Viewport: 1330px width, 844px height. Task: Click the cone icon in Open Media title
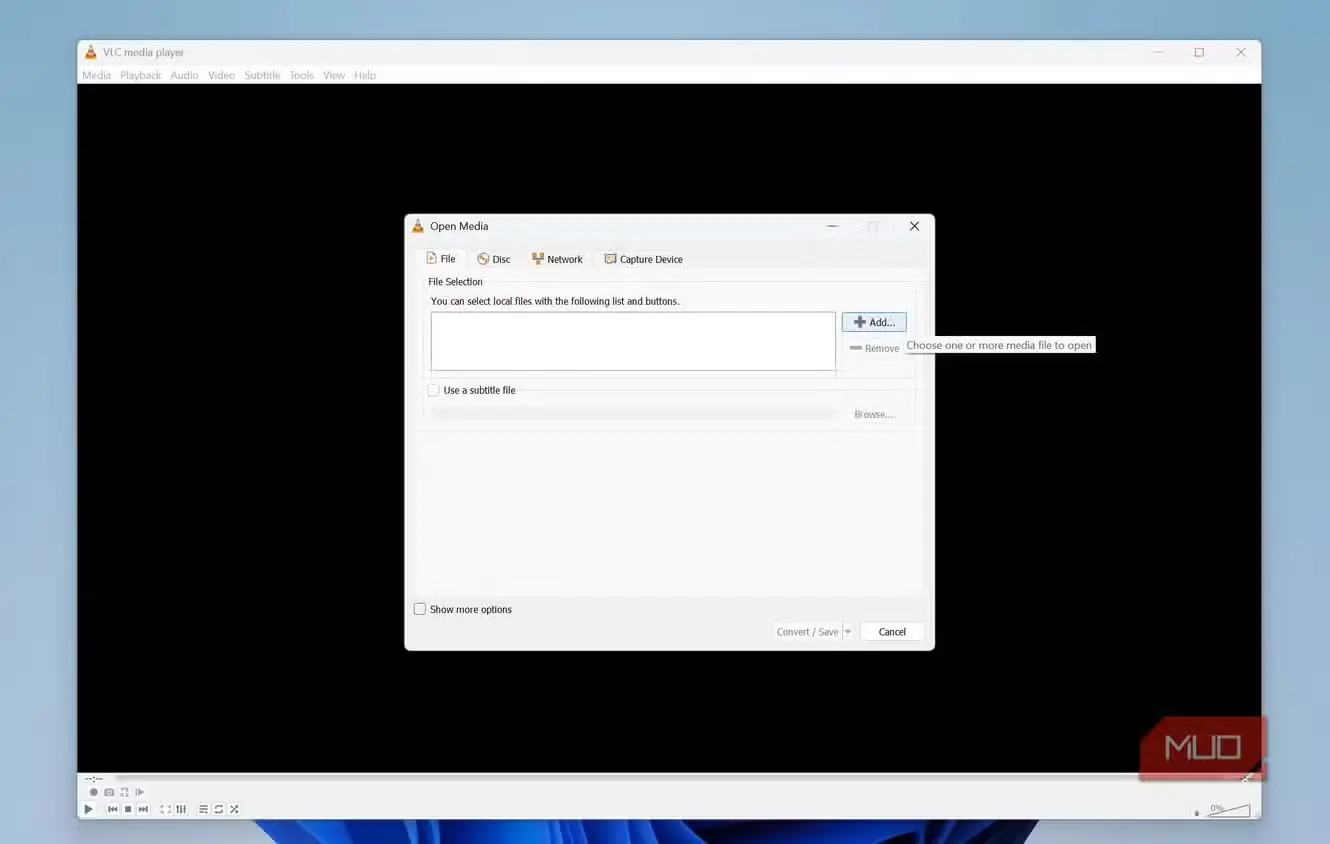[x=418, y=226]
